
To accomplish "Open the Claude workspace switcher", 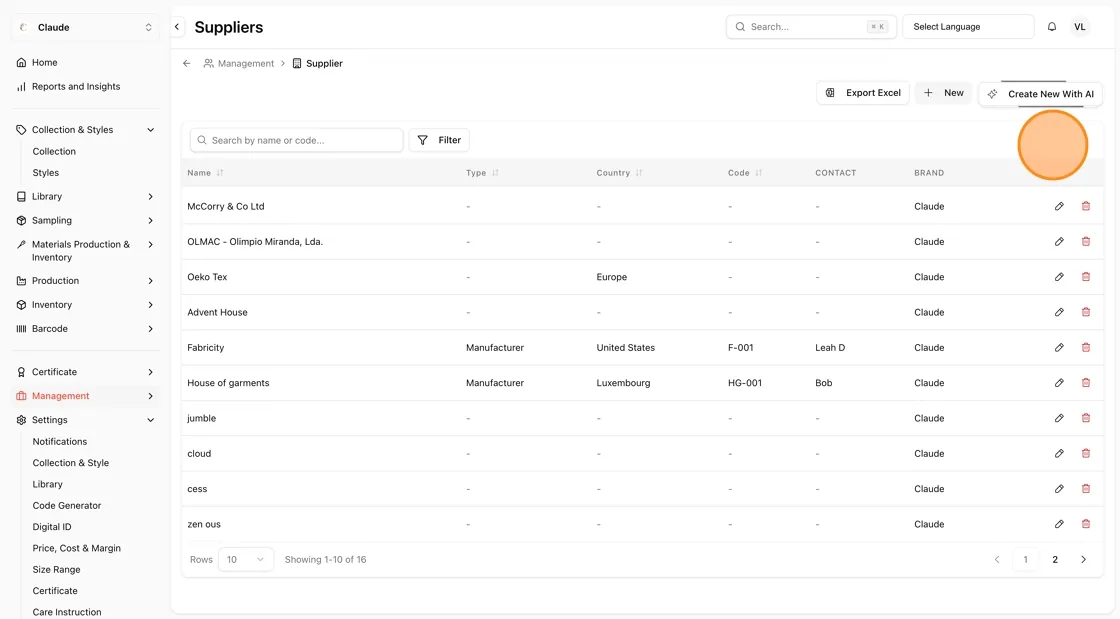I will point(85,27).
